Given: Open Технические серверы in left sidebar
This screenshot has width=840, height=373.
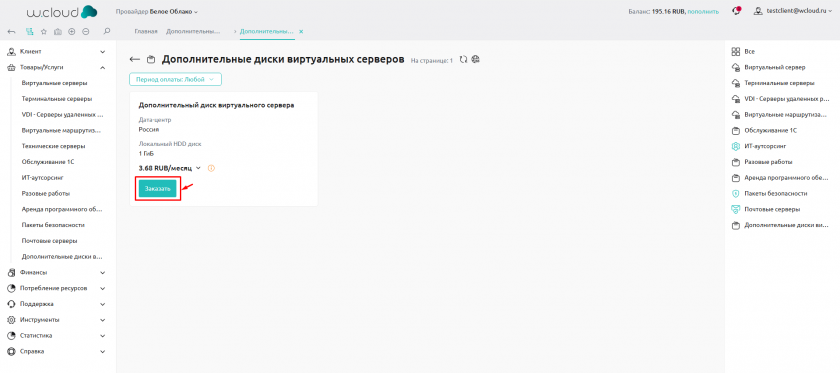Looking at the screenshot, I should (54, 146).
